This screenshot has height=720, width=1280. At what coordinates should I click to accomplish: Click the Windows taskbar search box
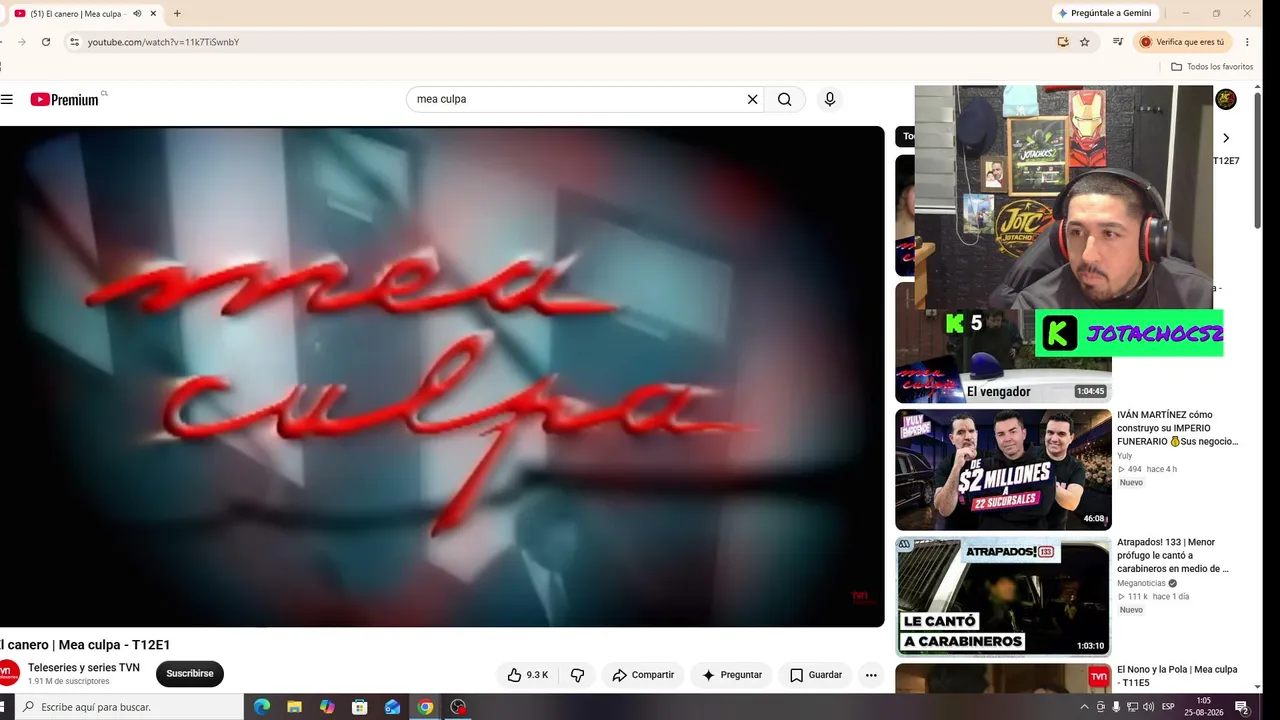pyautogui.click(x=130, y=707)
